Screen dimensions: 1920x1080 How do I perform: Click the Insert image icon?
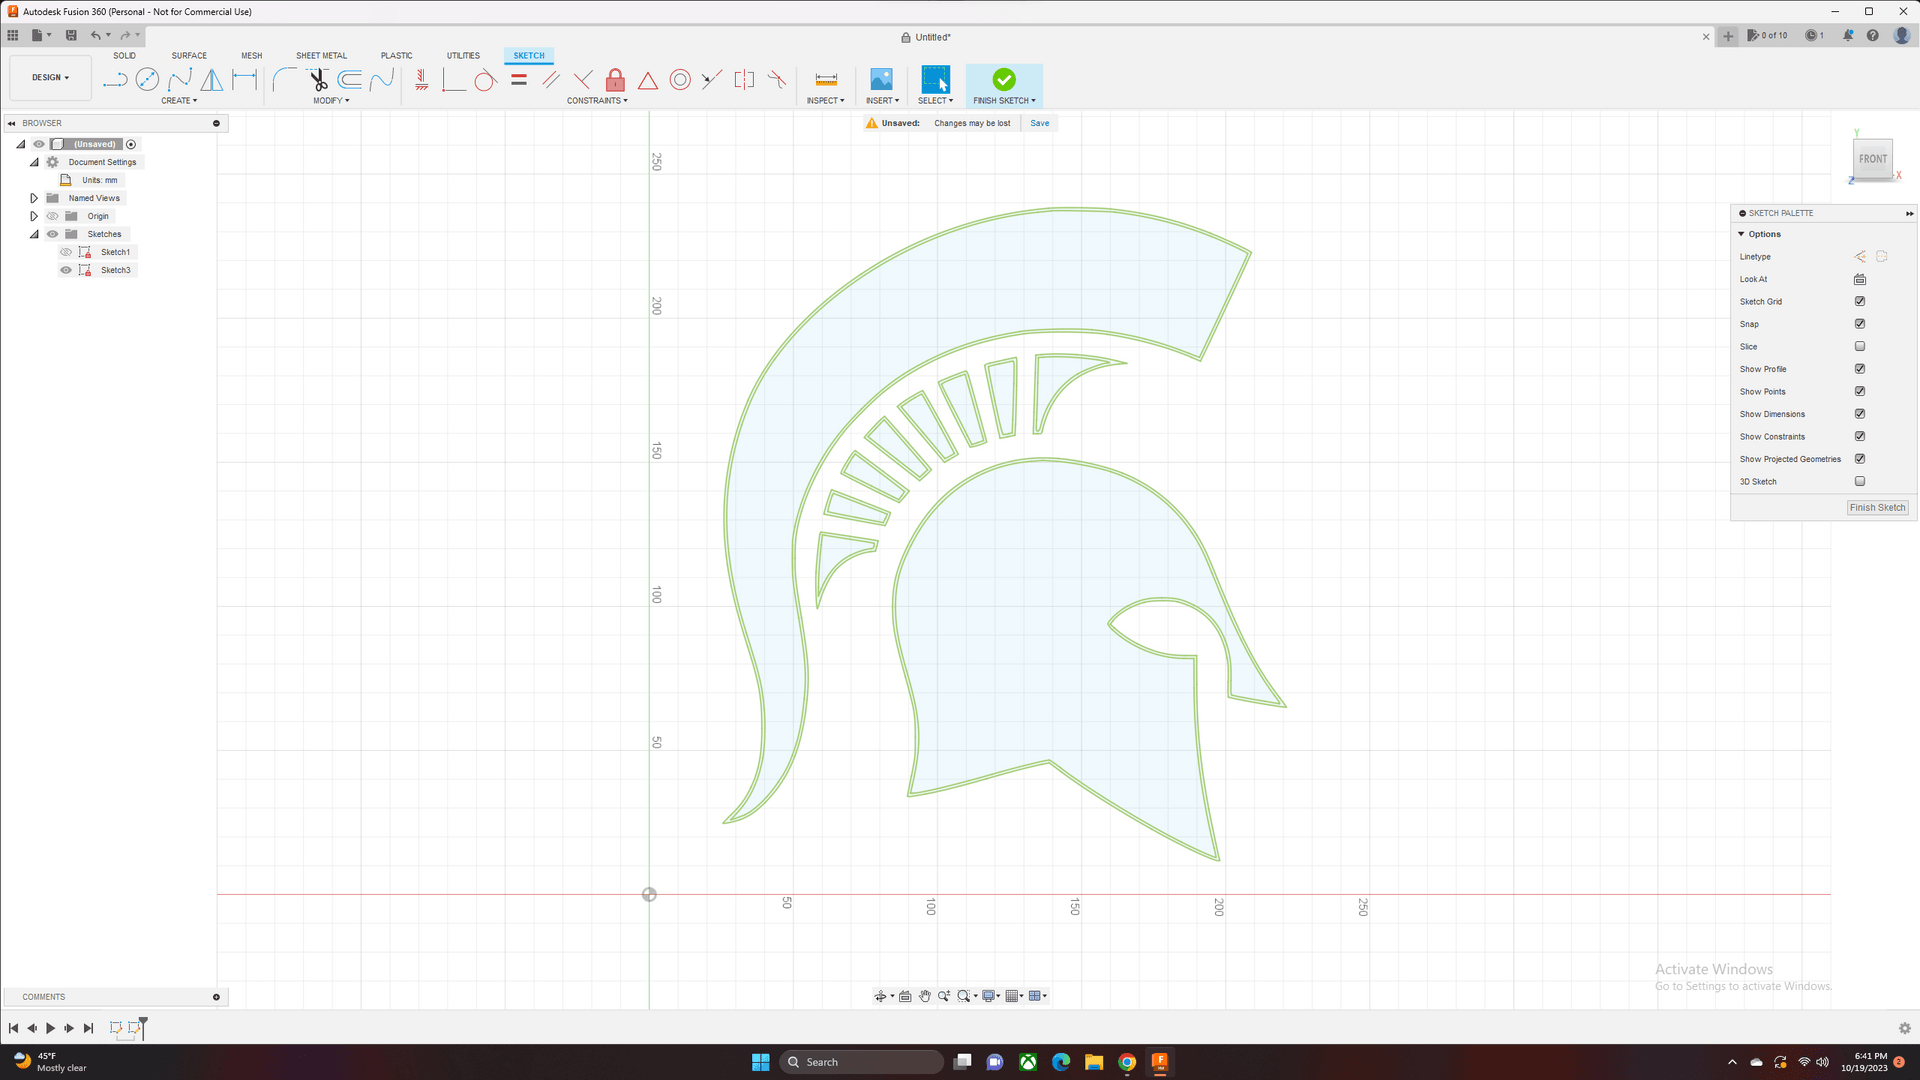881,79
